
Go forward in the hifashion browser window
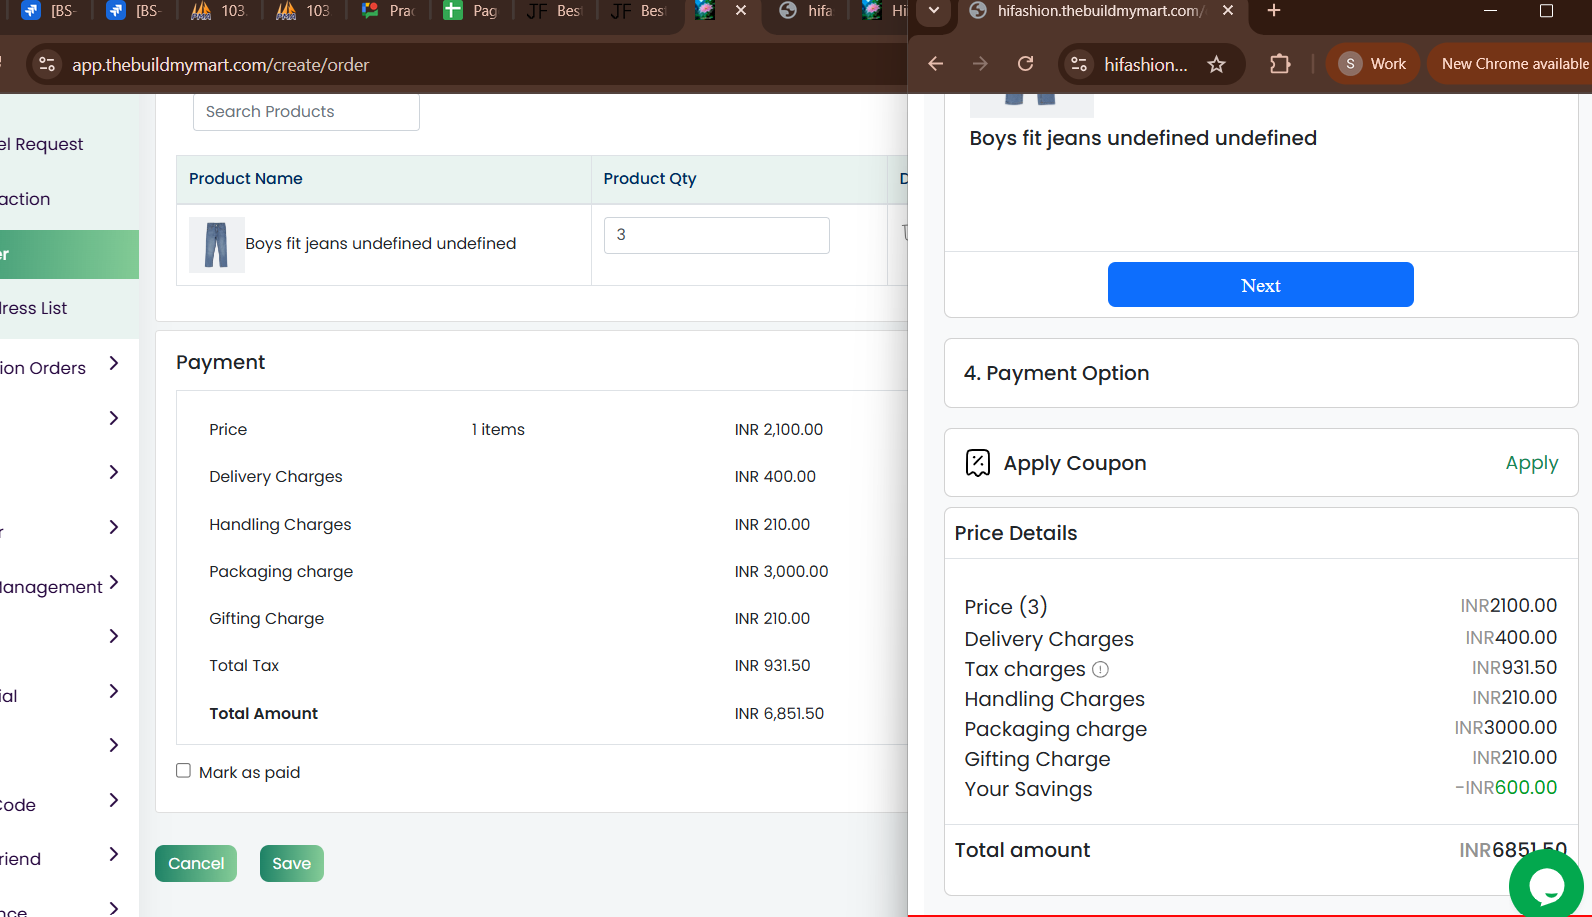point(980,64)
